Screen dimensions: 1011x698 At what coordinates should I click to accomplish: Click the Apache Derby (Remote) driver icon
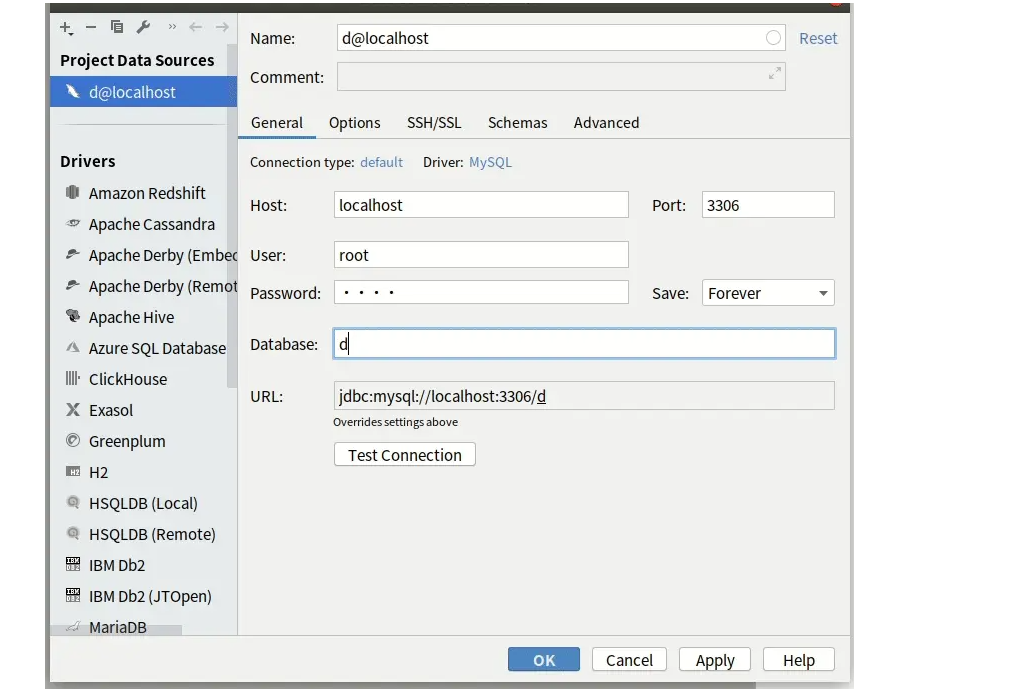(73, 285)
